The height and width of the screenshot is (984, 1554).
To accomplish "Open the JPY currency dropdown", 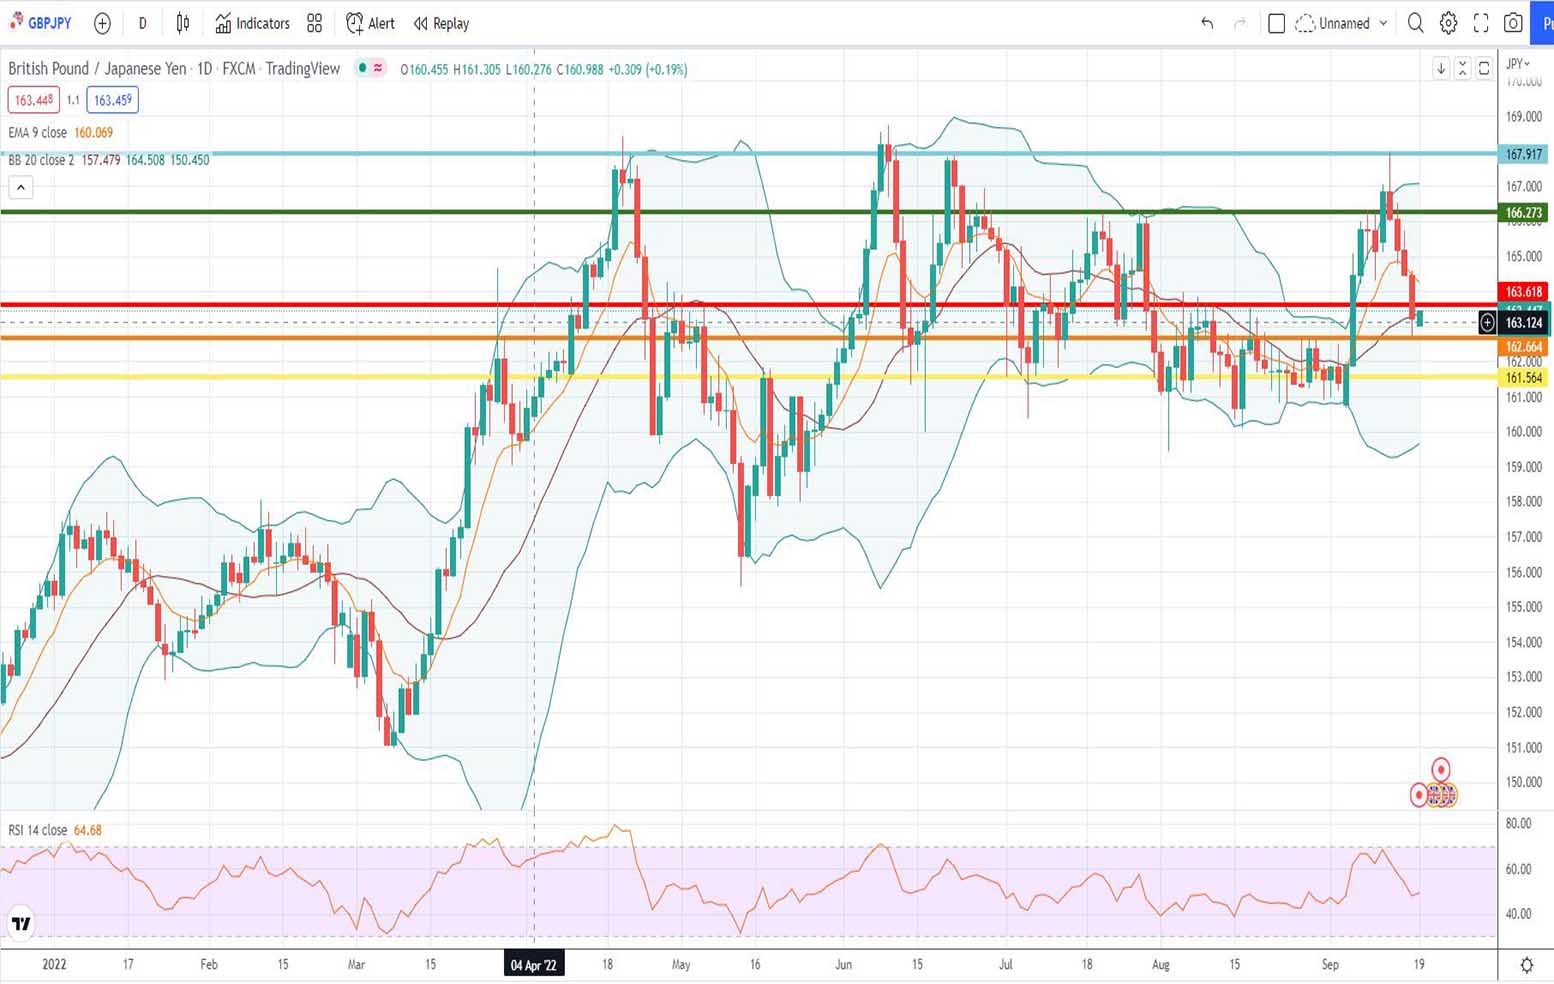I will click(x=1518, y=64).
